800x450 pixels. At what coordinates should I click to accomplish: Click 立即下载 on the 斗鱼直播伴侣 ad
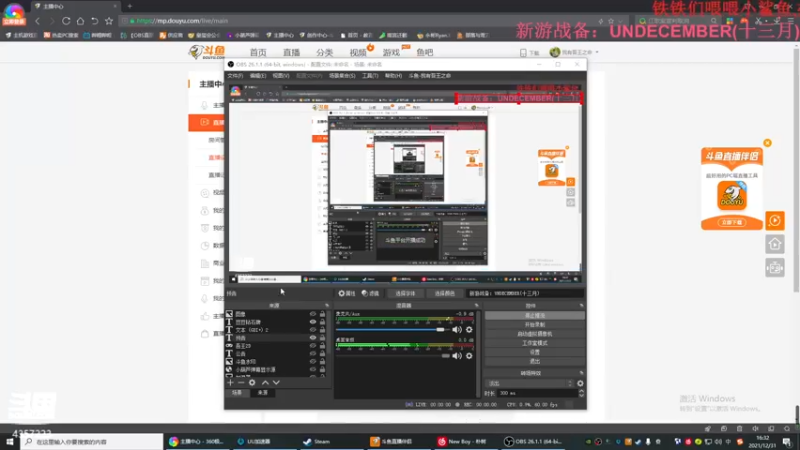[x=732, y=222]
